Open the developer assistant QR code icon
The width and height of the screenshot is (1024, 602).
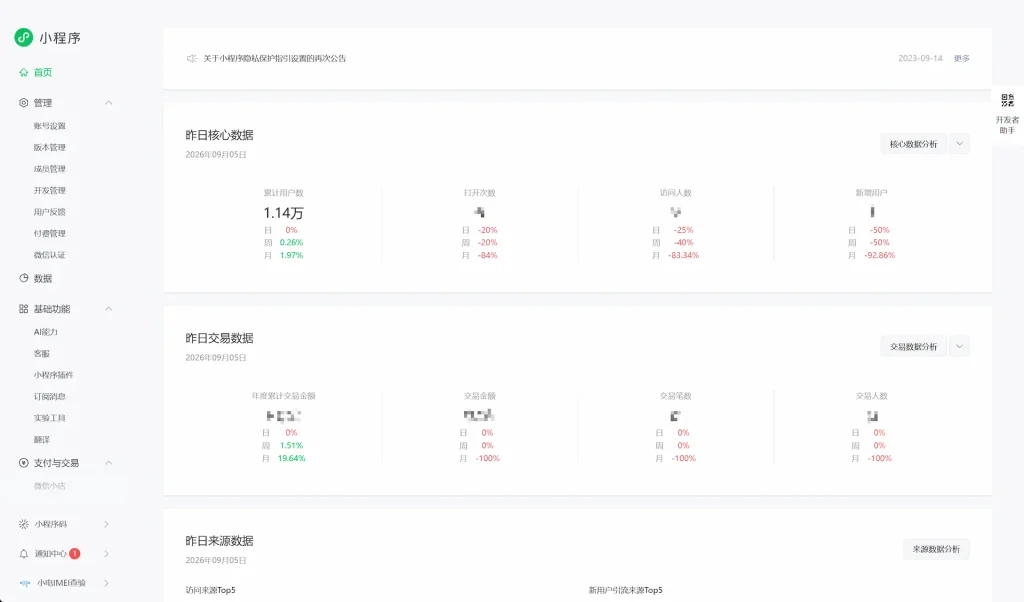[1007, 101]
